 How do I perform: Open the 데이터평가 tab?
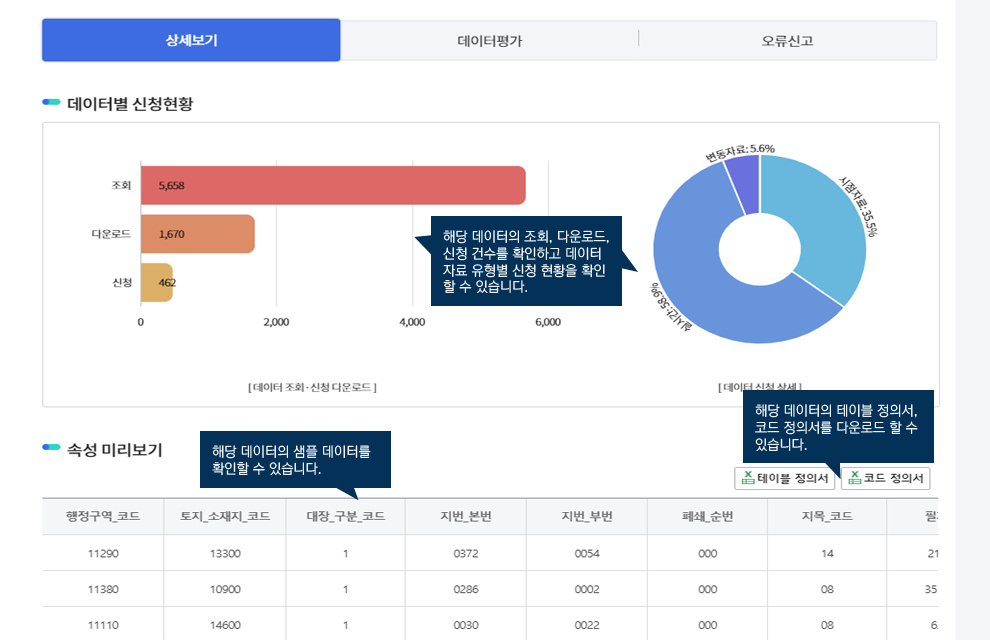[489, 41]
